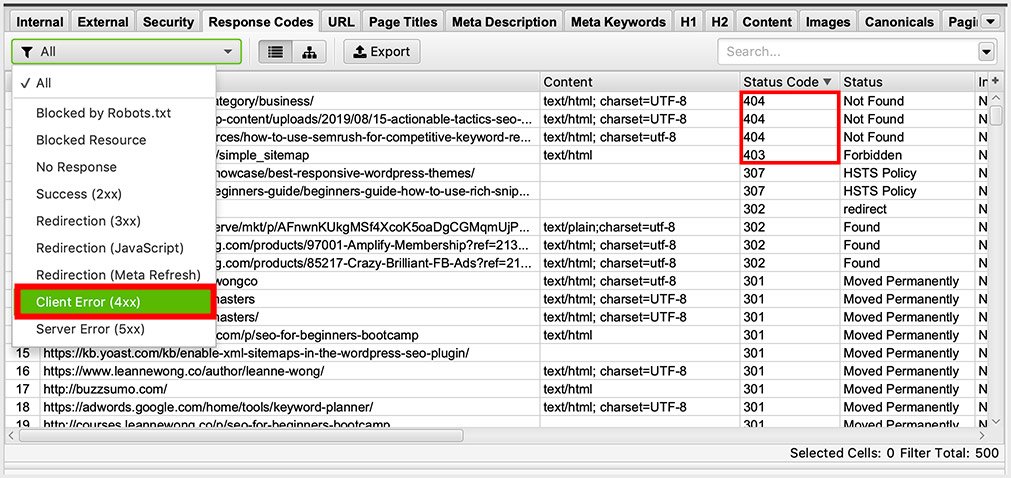The image size is (1011, 478).
Task: Click in the Search input field
Action: (846, 52)
